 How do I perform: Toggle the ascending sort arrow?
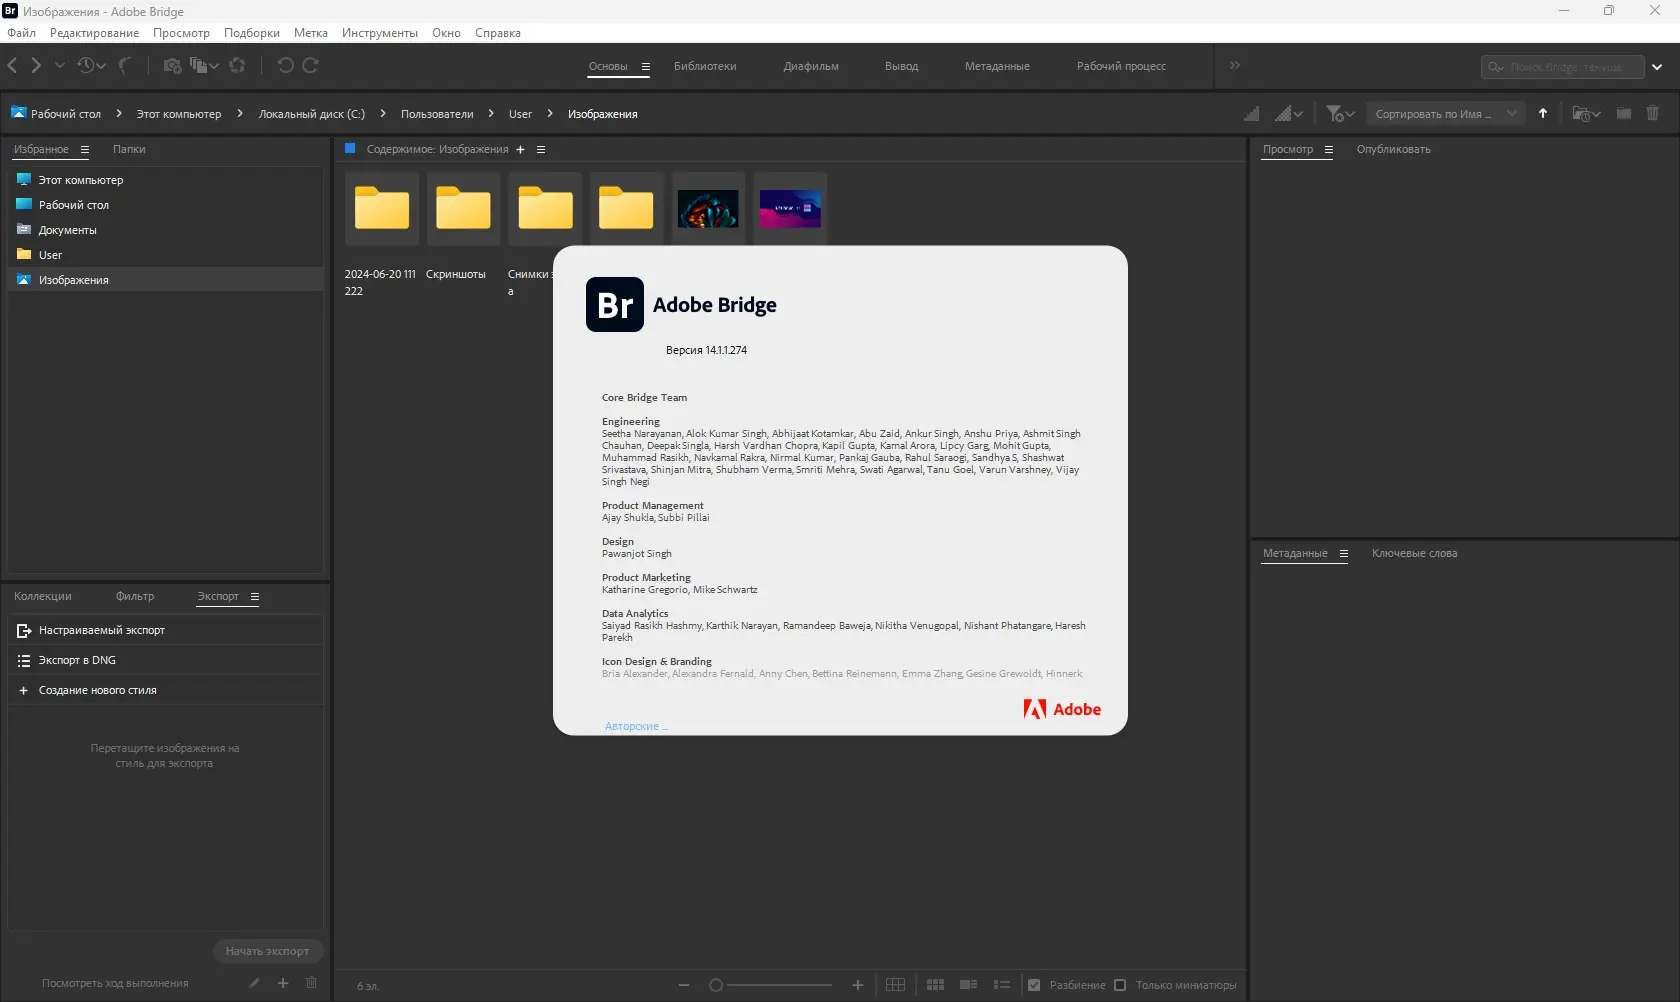(1543, 113)
